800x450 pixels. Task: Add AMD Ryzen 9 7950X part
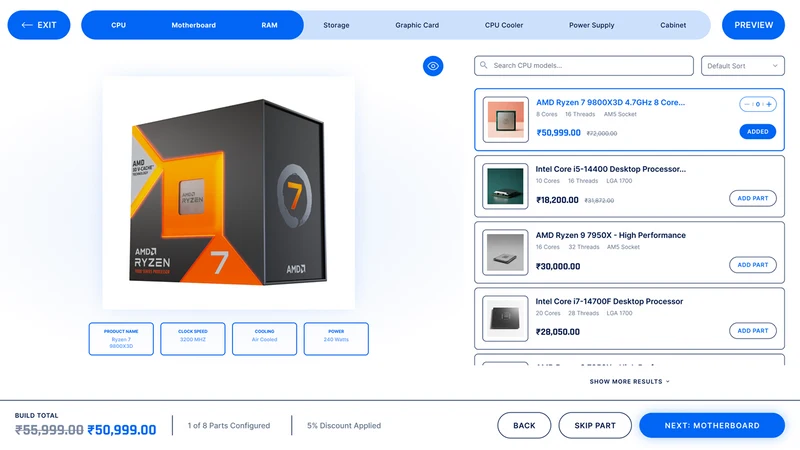pyautogui.click(x=753, y=265)
